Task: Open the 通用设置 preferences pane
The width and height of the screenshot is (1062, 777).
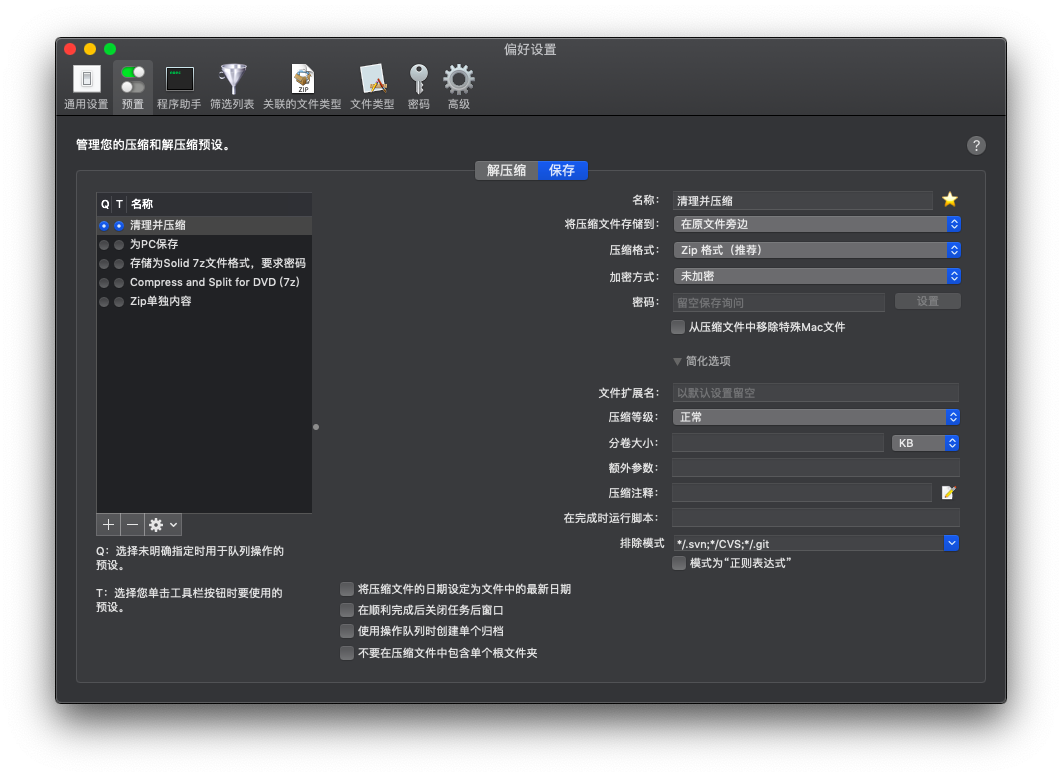Action: click(86, 80)
